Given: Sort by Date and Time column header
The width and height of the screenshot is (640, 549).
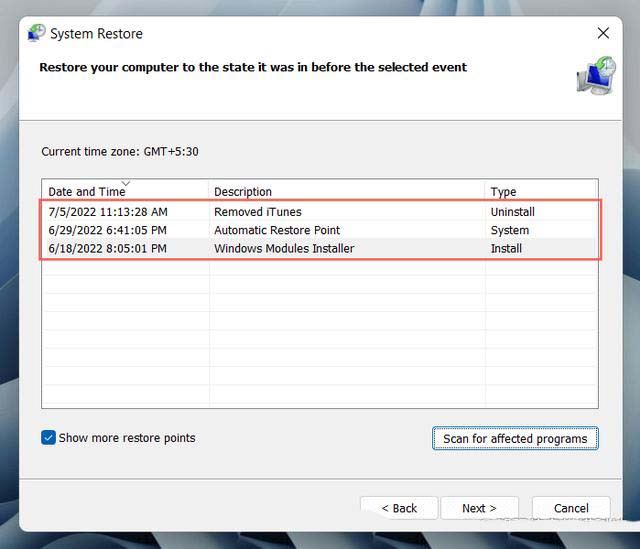Looking at the screenshot, I should pyautogui.click(x=87, y=191).
